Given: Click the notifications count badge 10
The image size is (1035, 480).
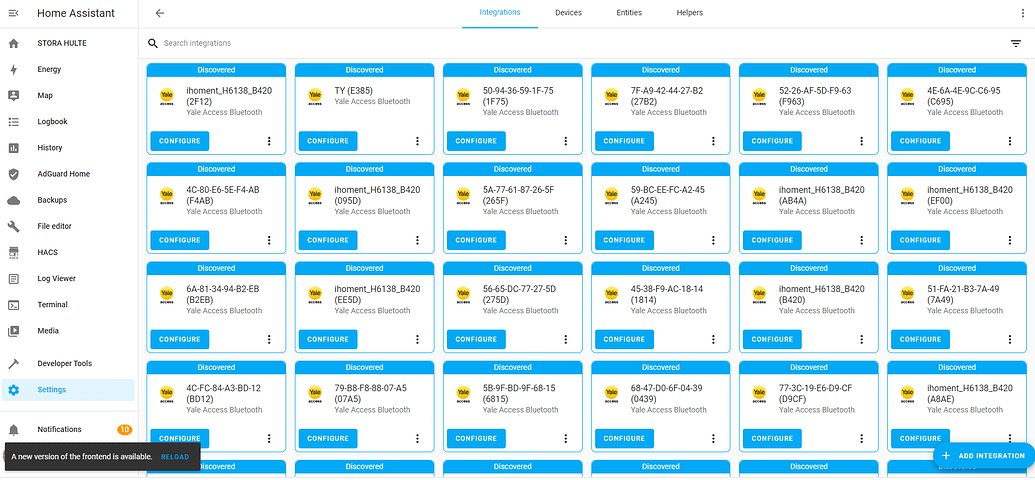Looking at the screenshot, I should (x=124, y=430).
